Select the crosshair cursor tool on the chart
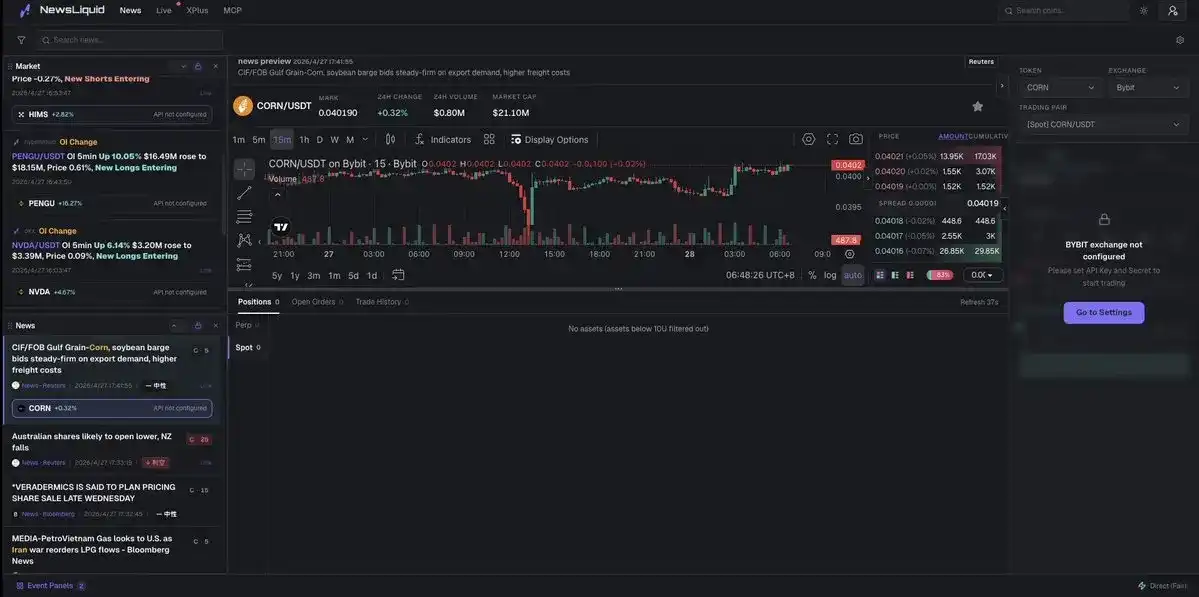 pos(244,169)
